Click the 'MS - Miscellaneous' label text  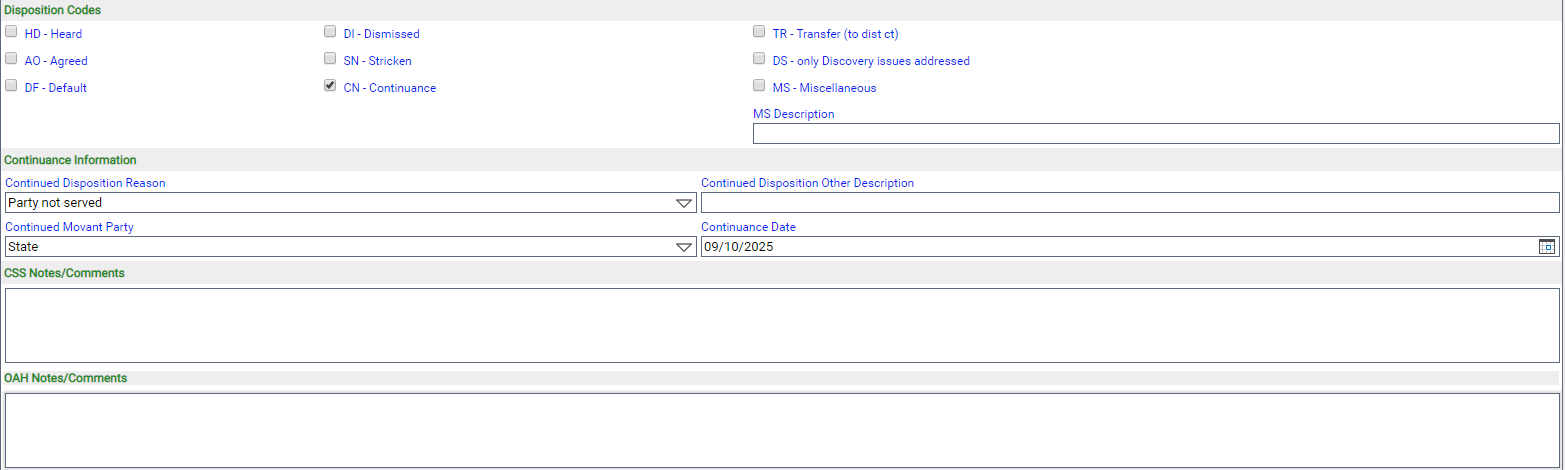[x=824, y=88]
